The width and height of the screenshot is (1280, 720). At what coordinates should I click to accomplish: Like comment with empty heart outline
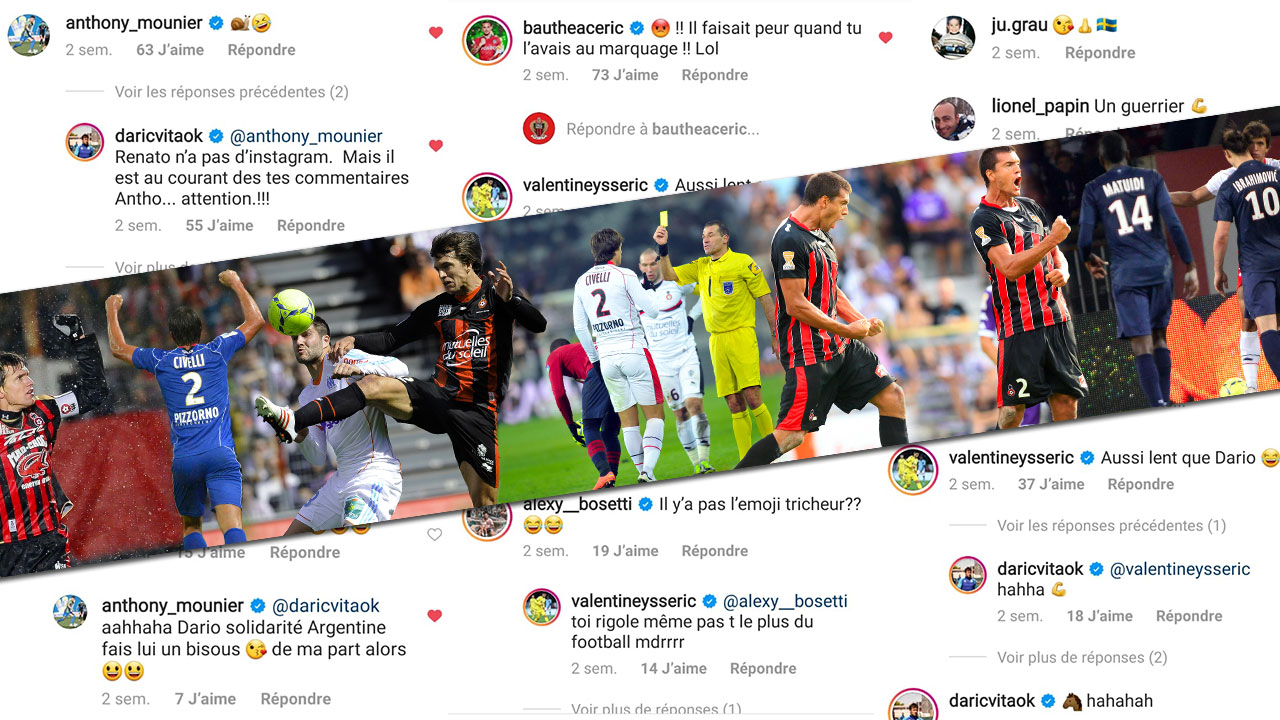[x=435, y=535]
